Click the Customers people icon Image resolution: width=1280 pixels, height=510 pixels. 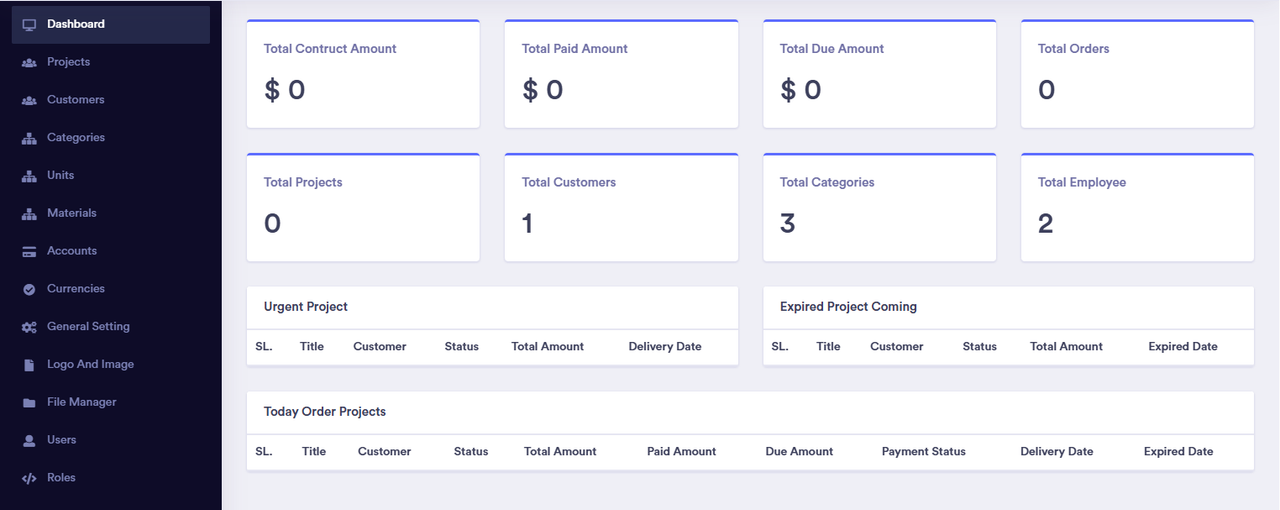coord(29,100)
